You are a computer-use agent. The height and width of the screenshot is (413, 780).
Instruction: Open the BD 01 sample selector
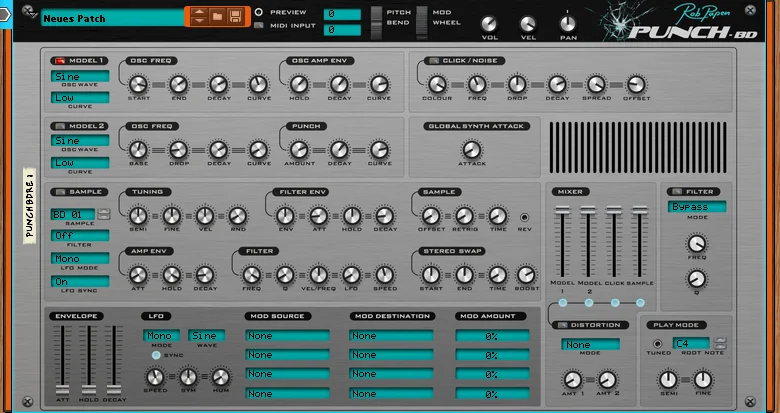[x=73, y=214]
